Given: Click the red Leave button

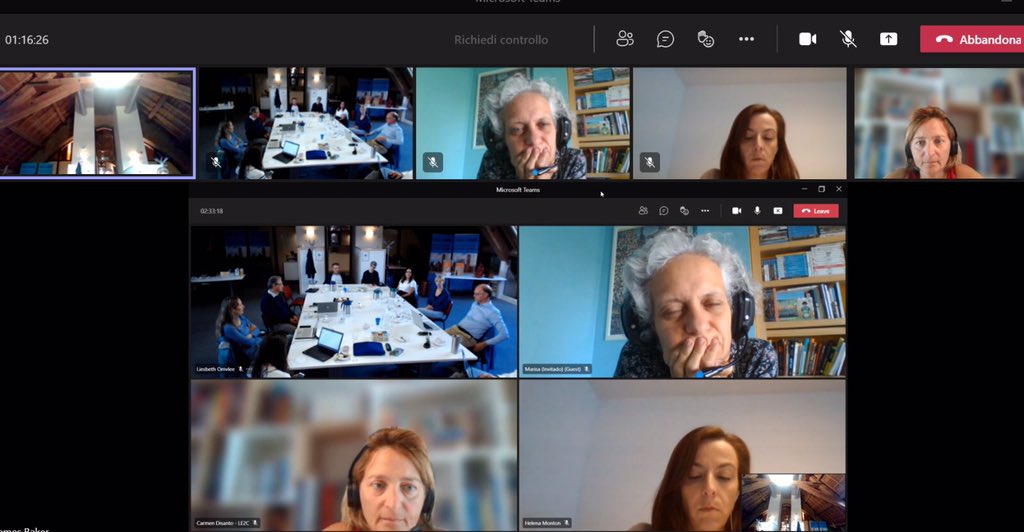Looking at the screenshot, I should tap(816, 211).
